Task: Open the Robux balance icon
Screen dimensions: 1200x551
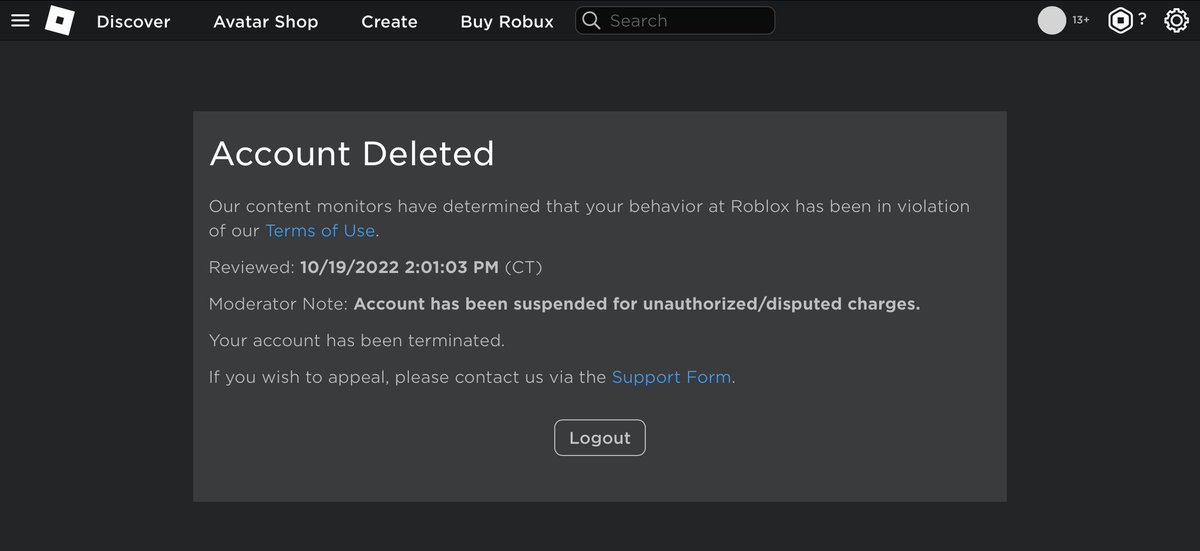Action: point(1120,20)
